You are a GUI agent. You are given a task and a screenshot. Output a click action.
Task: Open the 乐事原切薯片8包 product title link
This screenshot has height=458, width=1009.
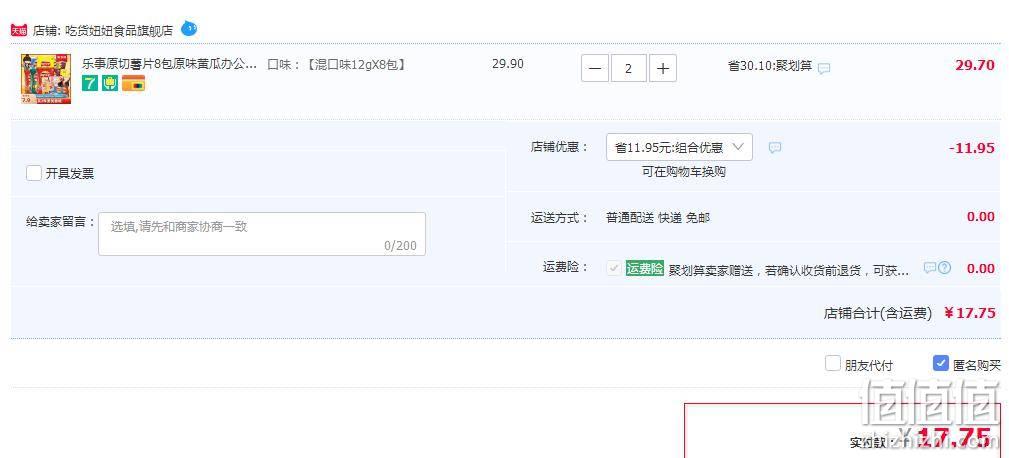tap(169, 64)
